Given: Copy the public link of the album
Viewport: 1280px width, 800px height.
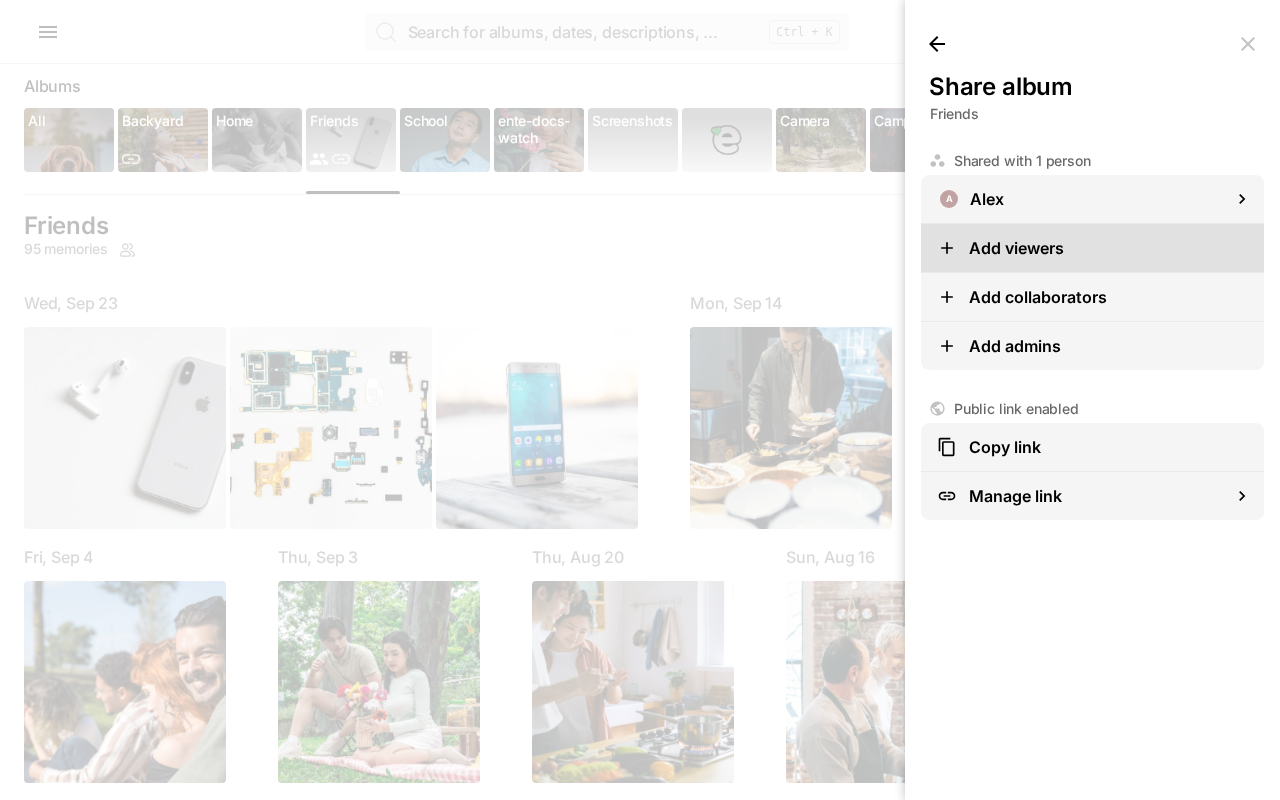Looking at the screenshot, I should tap(1092, 447).
